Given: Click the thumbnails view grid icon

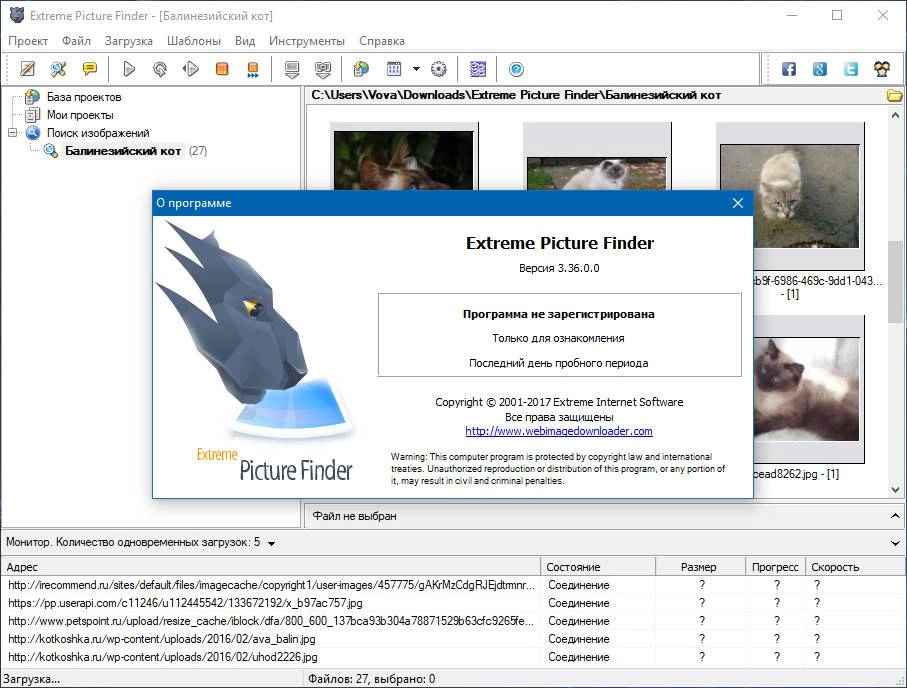Looking at the screenshot, I should [x=394, y=69].
